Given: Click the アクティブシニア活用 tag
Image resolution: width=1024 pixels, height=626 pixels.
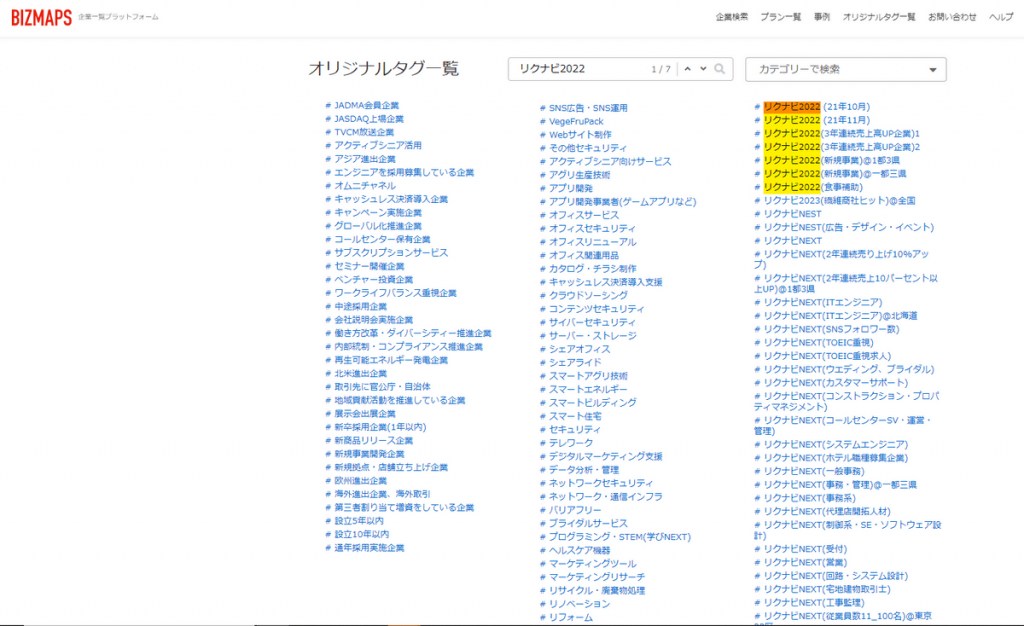Looking at the screenshot, I should (x=378, y=146).
